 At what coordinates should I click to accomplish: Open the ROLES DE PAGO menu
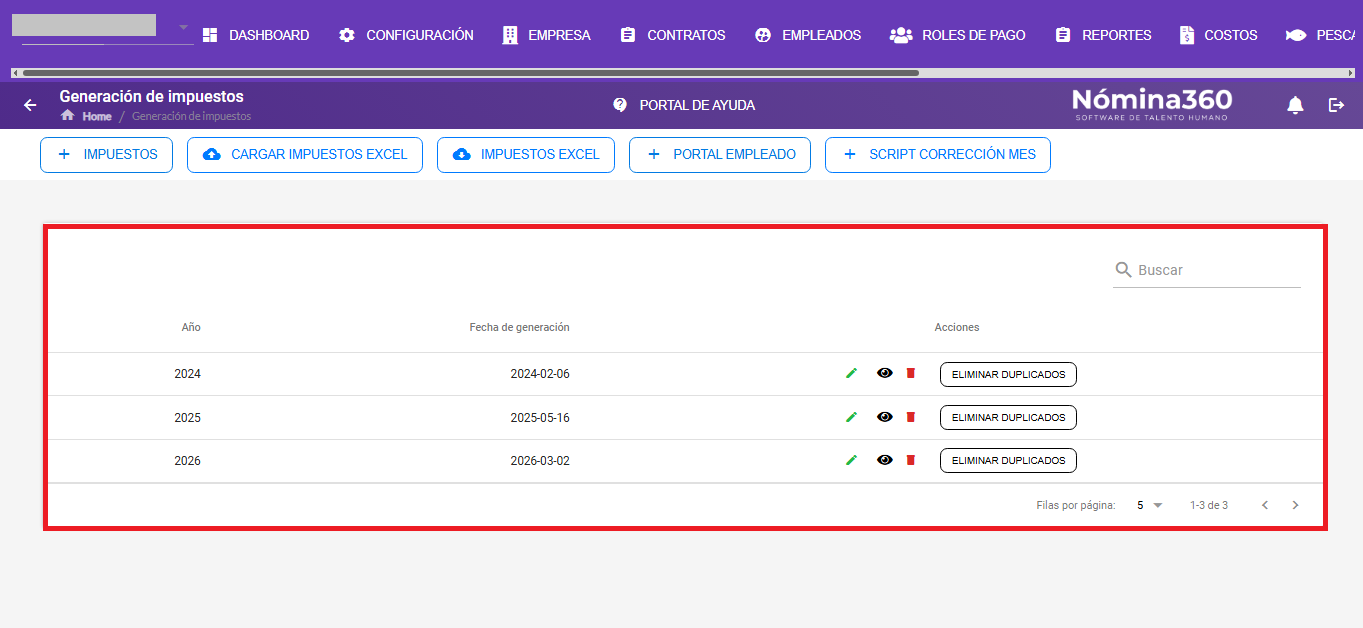click(958, 35)
